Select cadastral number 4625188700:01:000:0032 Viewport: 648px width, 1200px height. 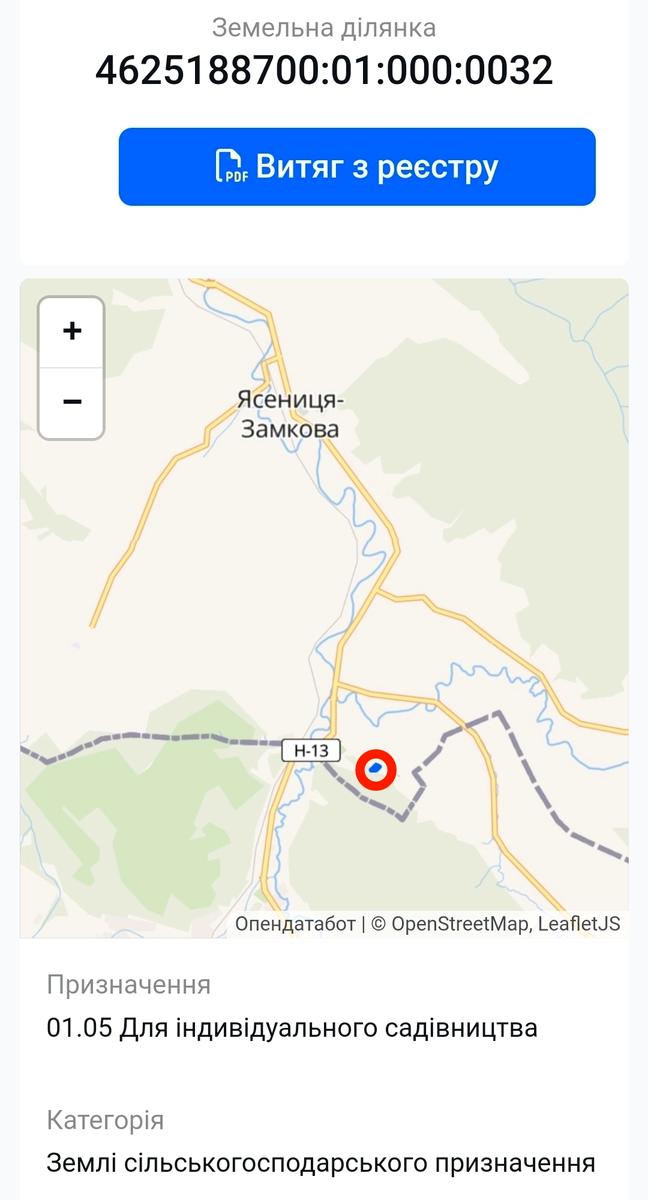point(324,70)
